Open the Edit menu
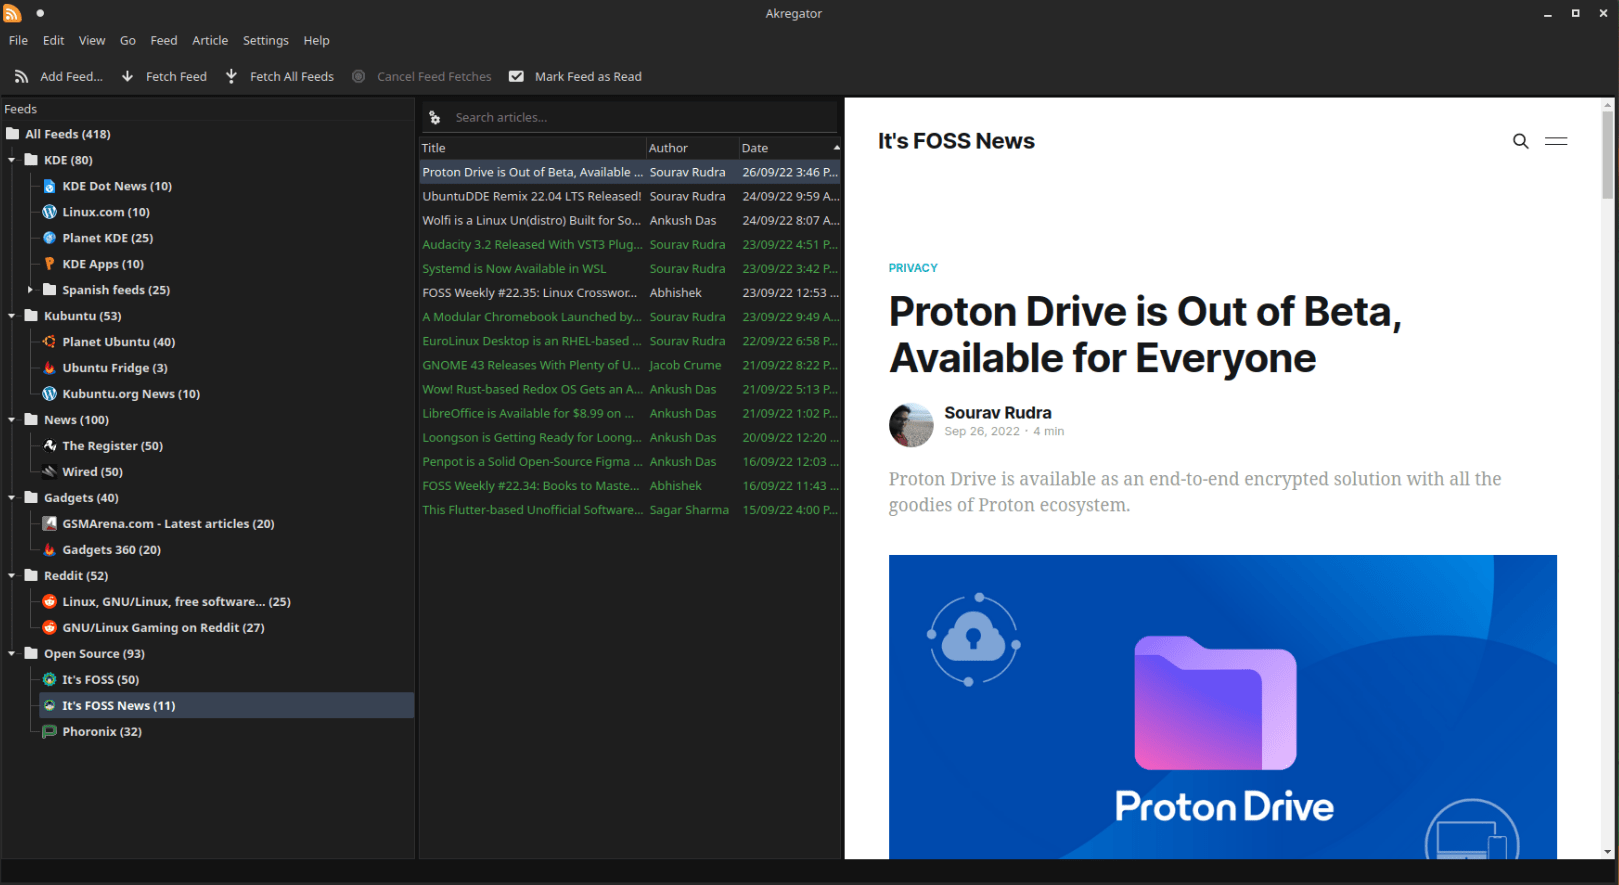 tap(53, 41)
